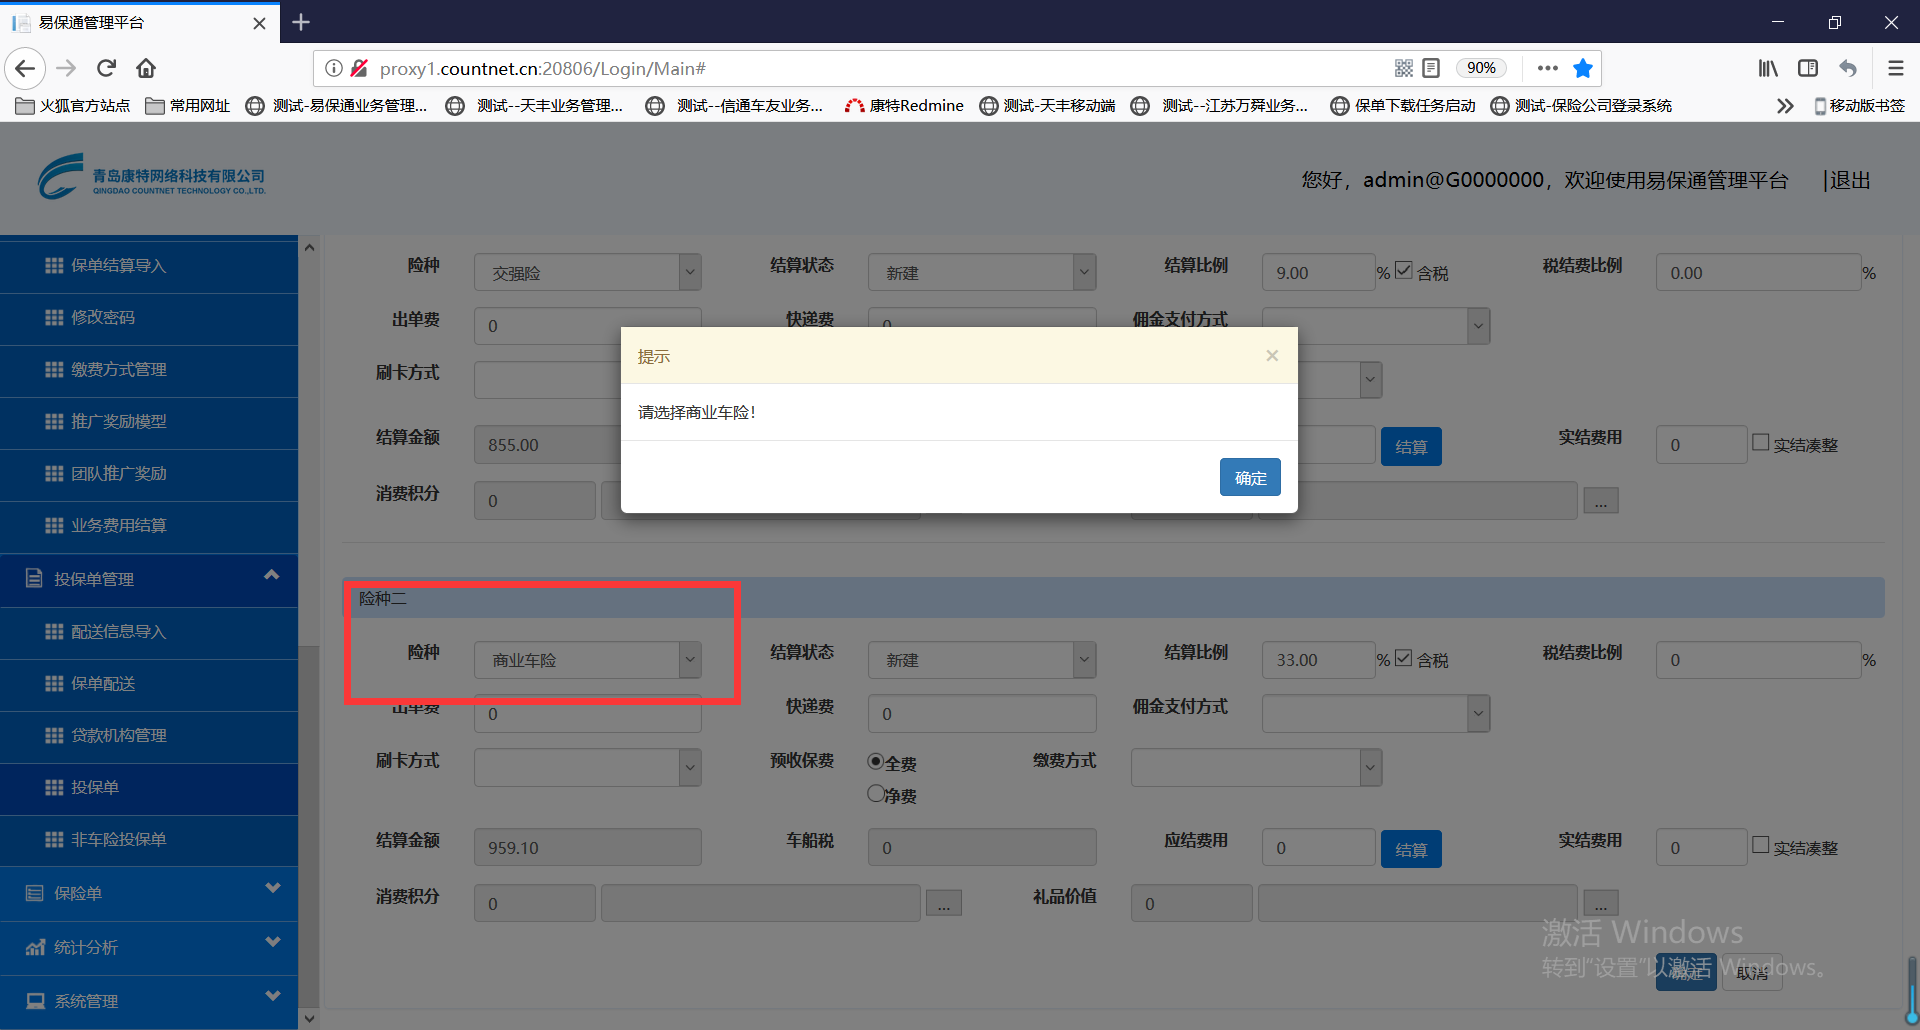The width and height of the screenshot is (1920, 1030).
Task: Click the browser address bar URL
Action: pos(543,68)
